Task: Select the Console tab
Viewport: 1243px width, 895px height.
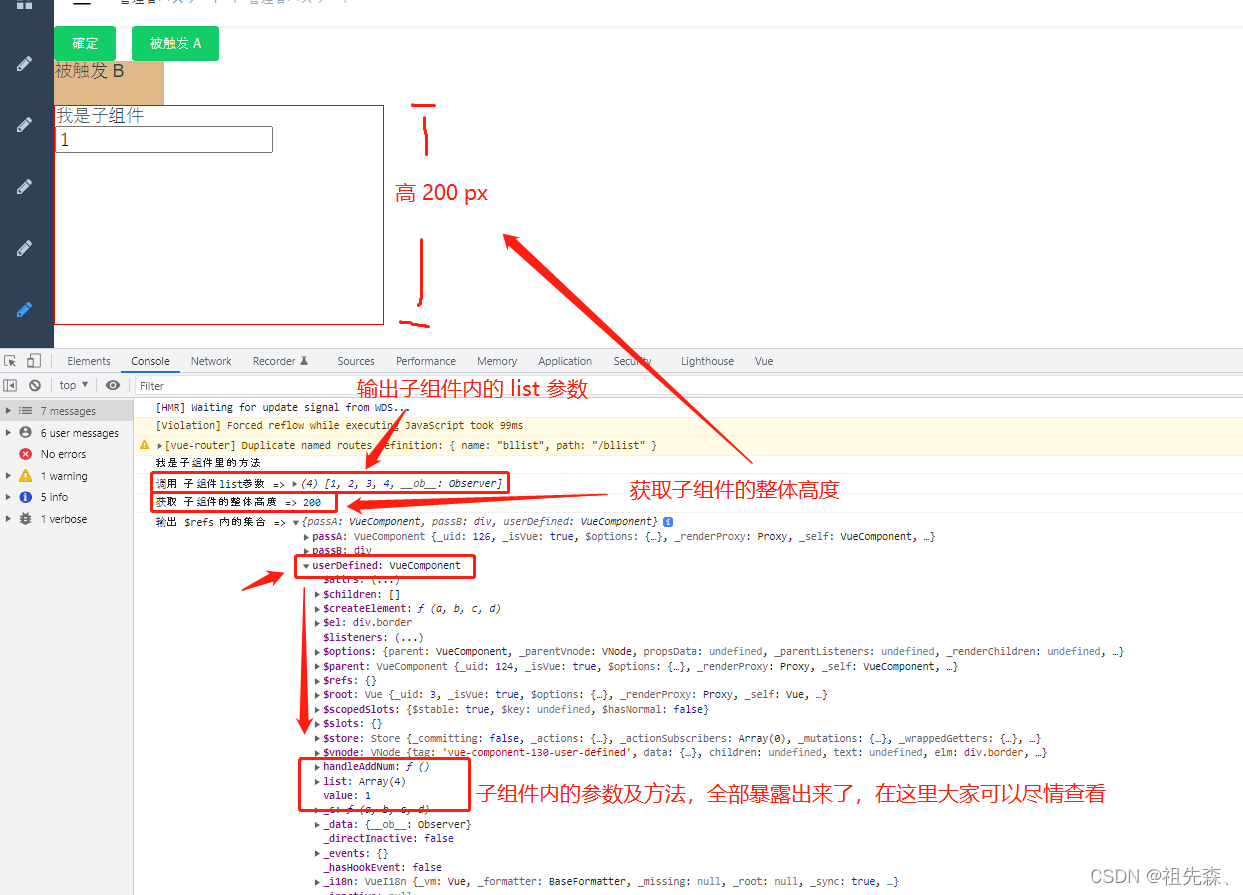Action: [x=150, y=361]
